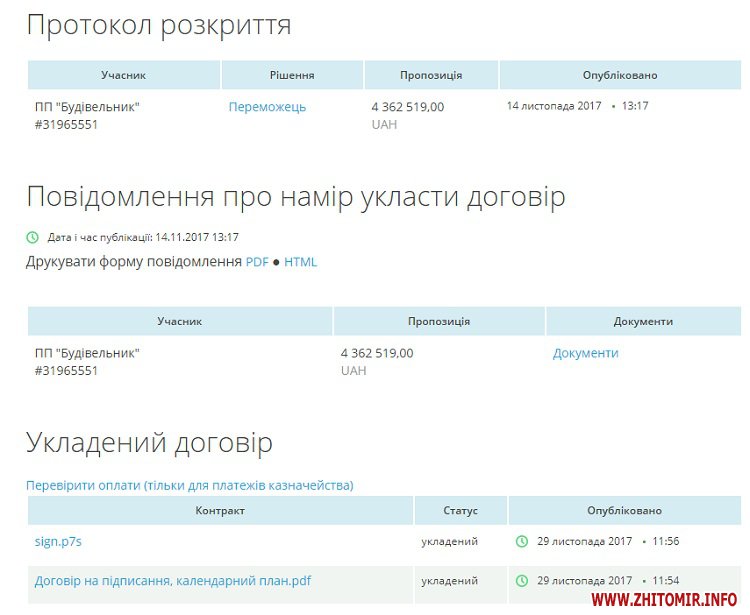750x615 pixels.
Task: Click the clock icon beside publication date 14.11.2017
Action: click(32, 238)
